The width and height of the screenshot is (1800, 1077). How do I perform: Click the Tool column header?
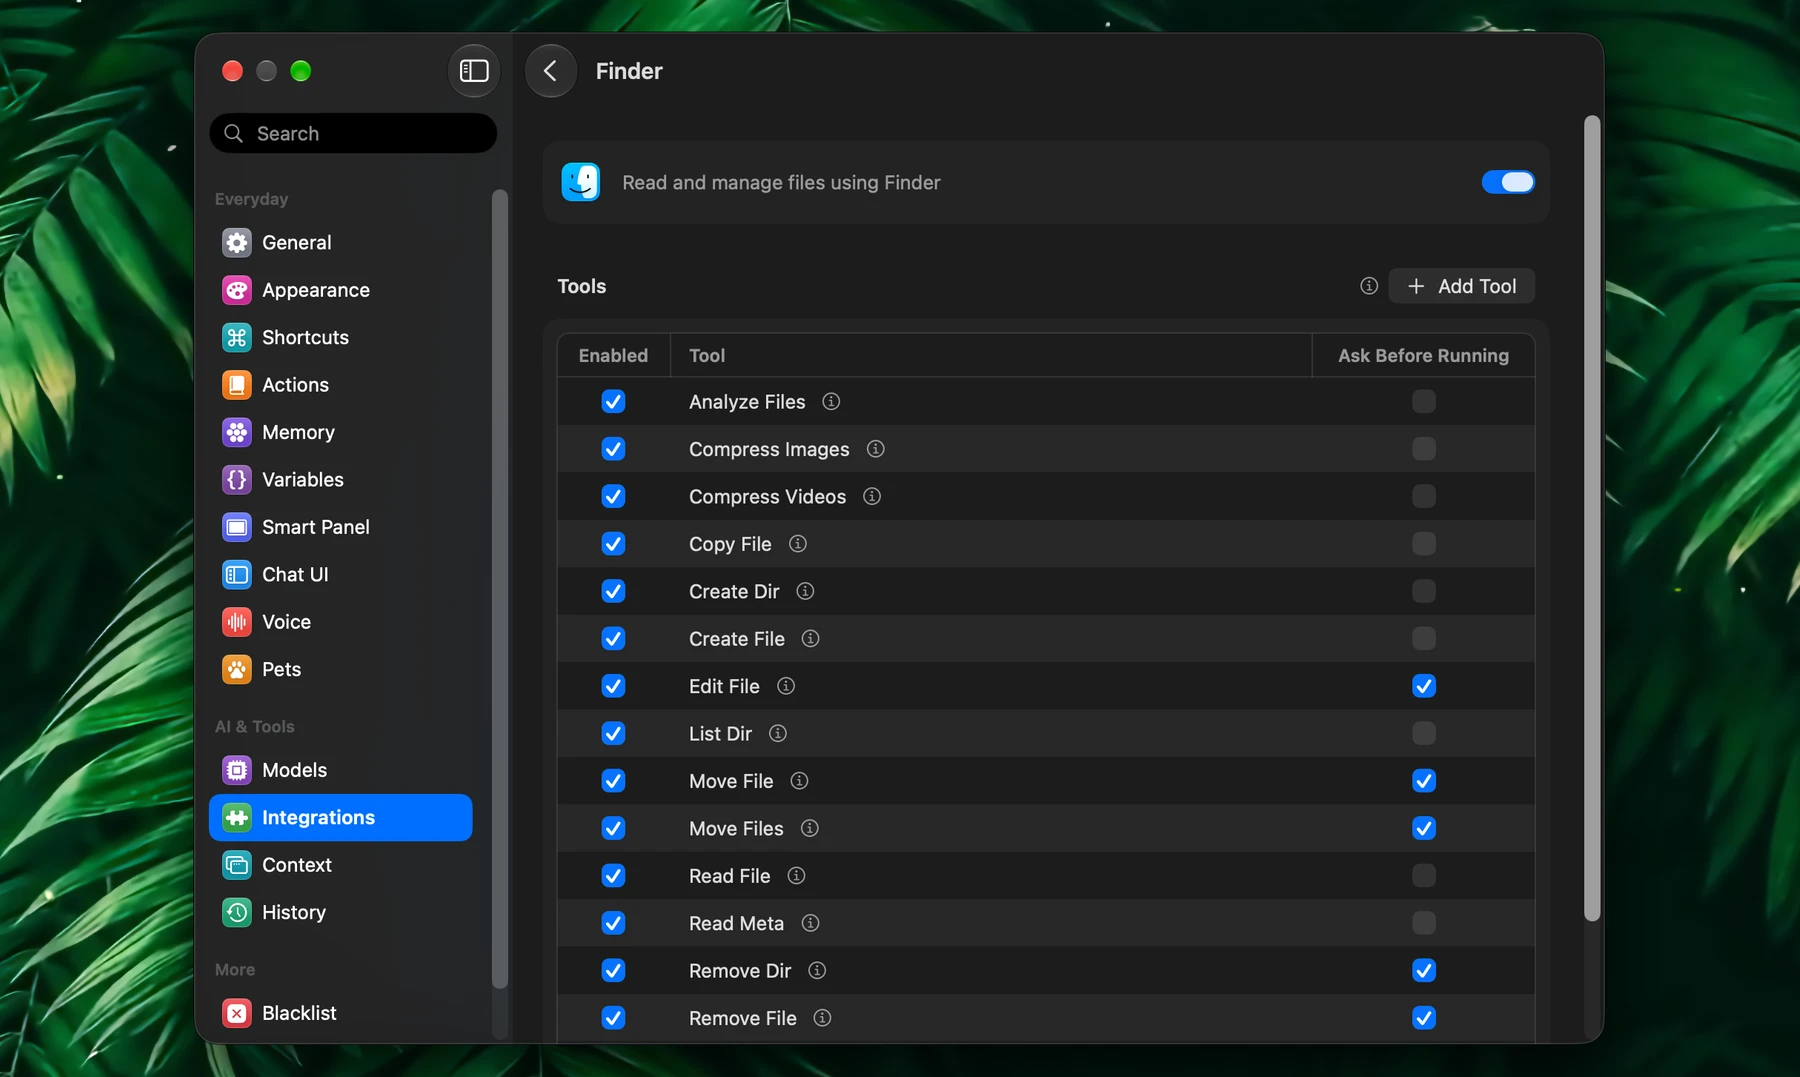(991, 355)
